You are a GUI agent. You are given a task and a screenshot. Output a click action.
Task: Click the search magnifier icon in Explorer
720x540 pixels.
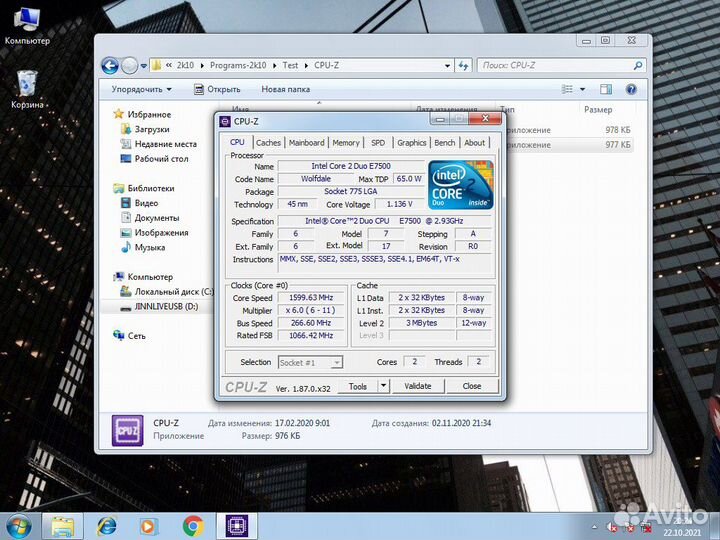coord(638,66)
